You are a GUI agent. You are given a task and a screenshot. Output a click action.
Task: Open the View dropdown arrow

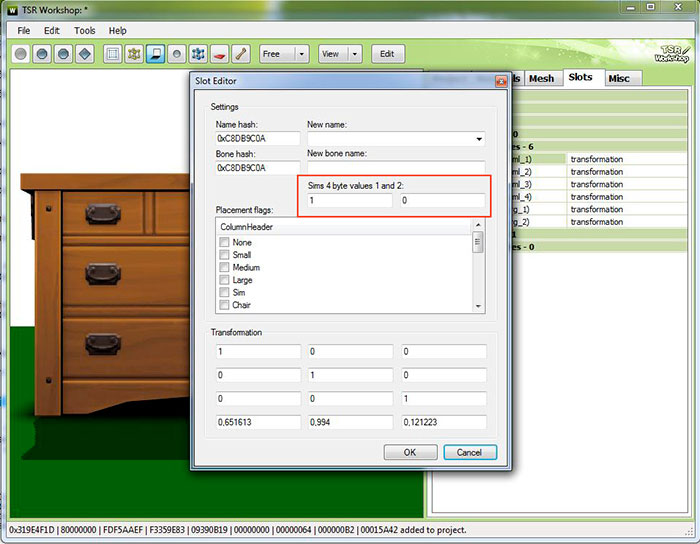pyautogui.click(x=356, y=54)
